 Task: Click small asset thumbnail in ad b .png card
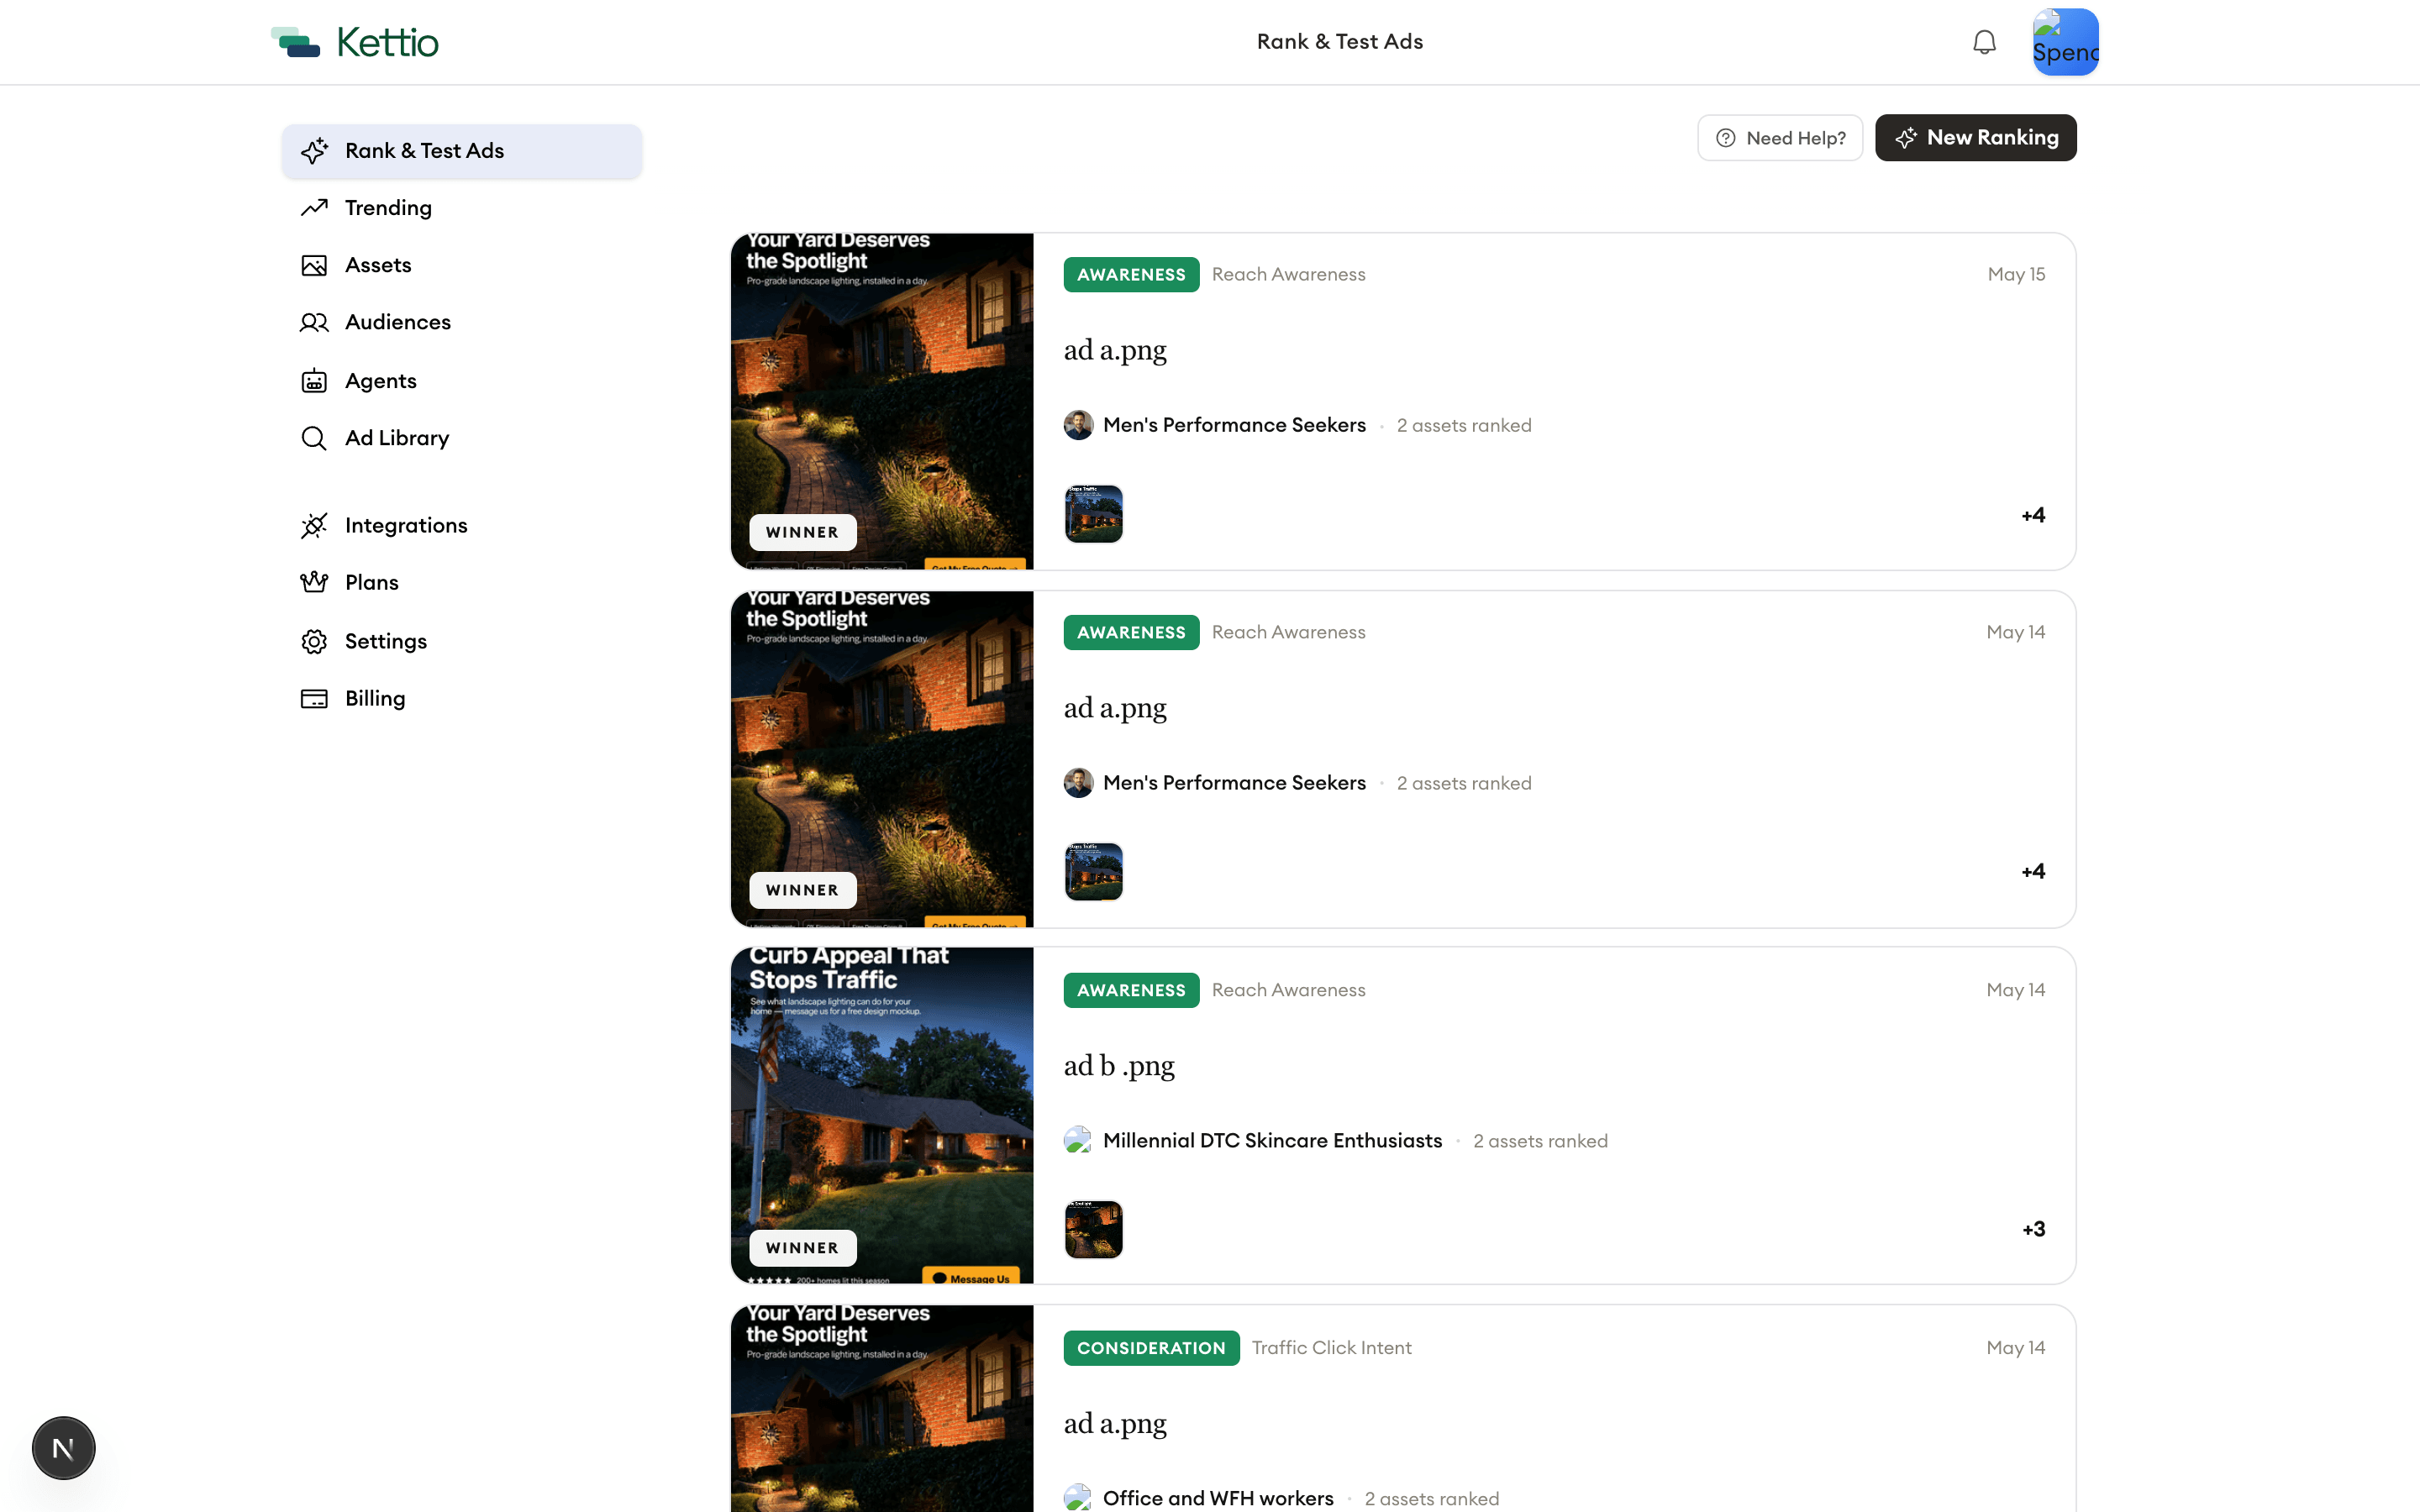(1093, 1229)
